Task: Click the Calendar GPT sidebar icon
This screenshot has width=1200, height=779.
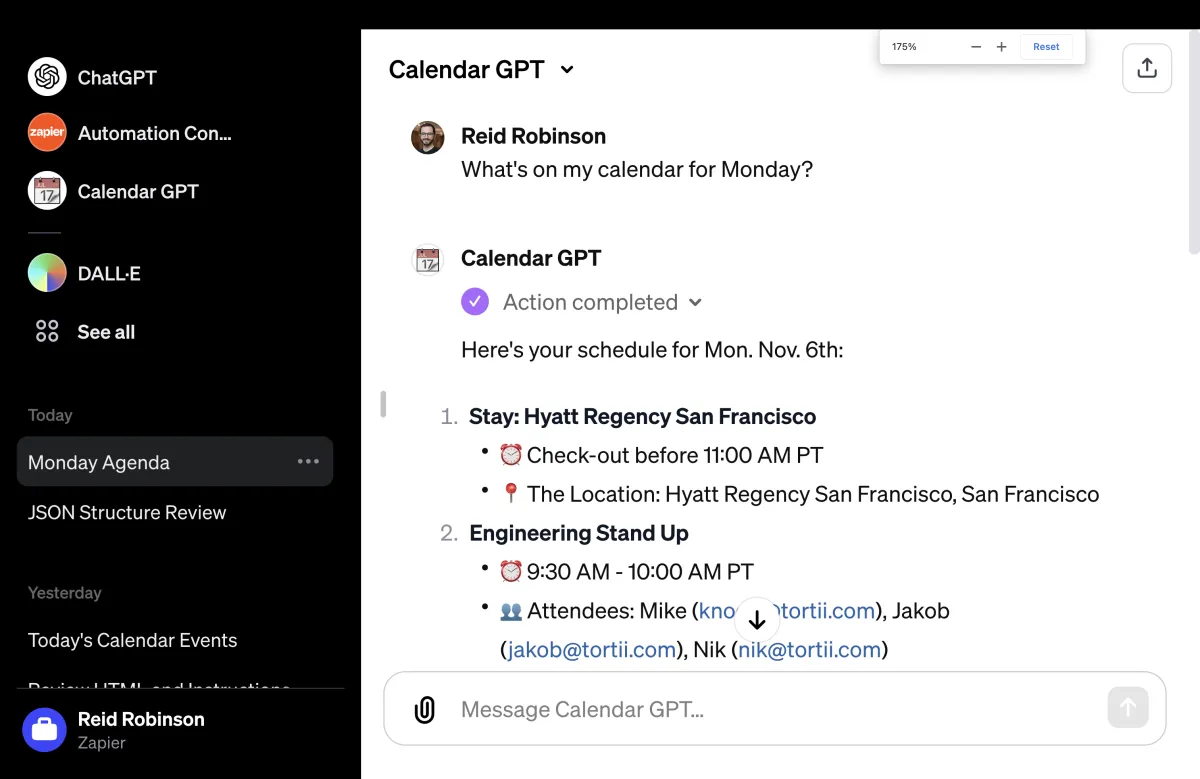Action: point(47,191)
